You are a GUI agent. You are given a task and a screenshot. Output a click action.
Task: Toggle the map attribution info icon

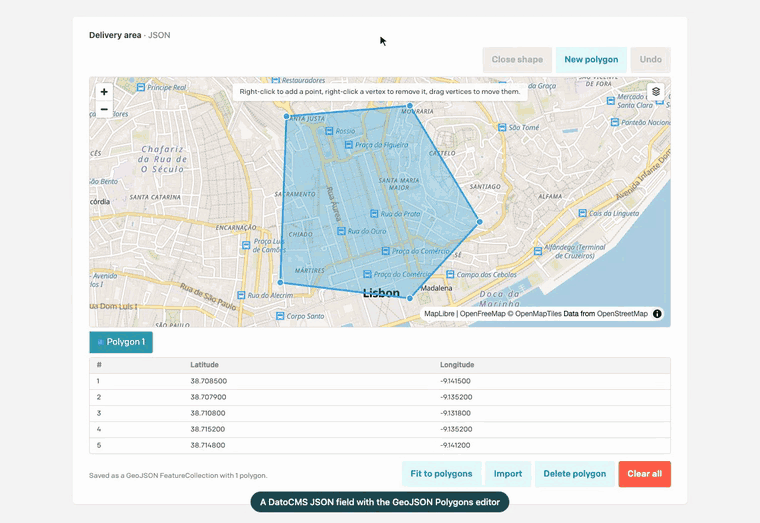(x=657, y=314)
